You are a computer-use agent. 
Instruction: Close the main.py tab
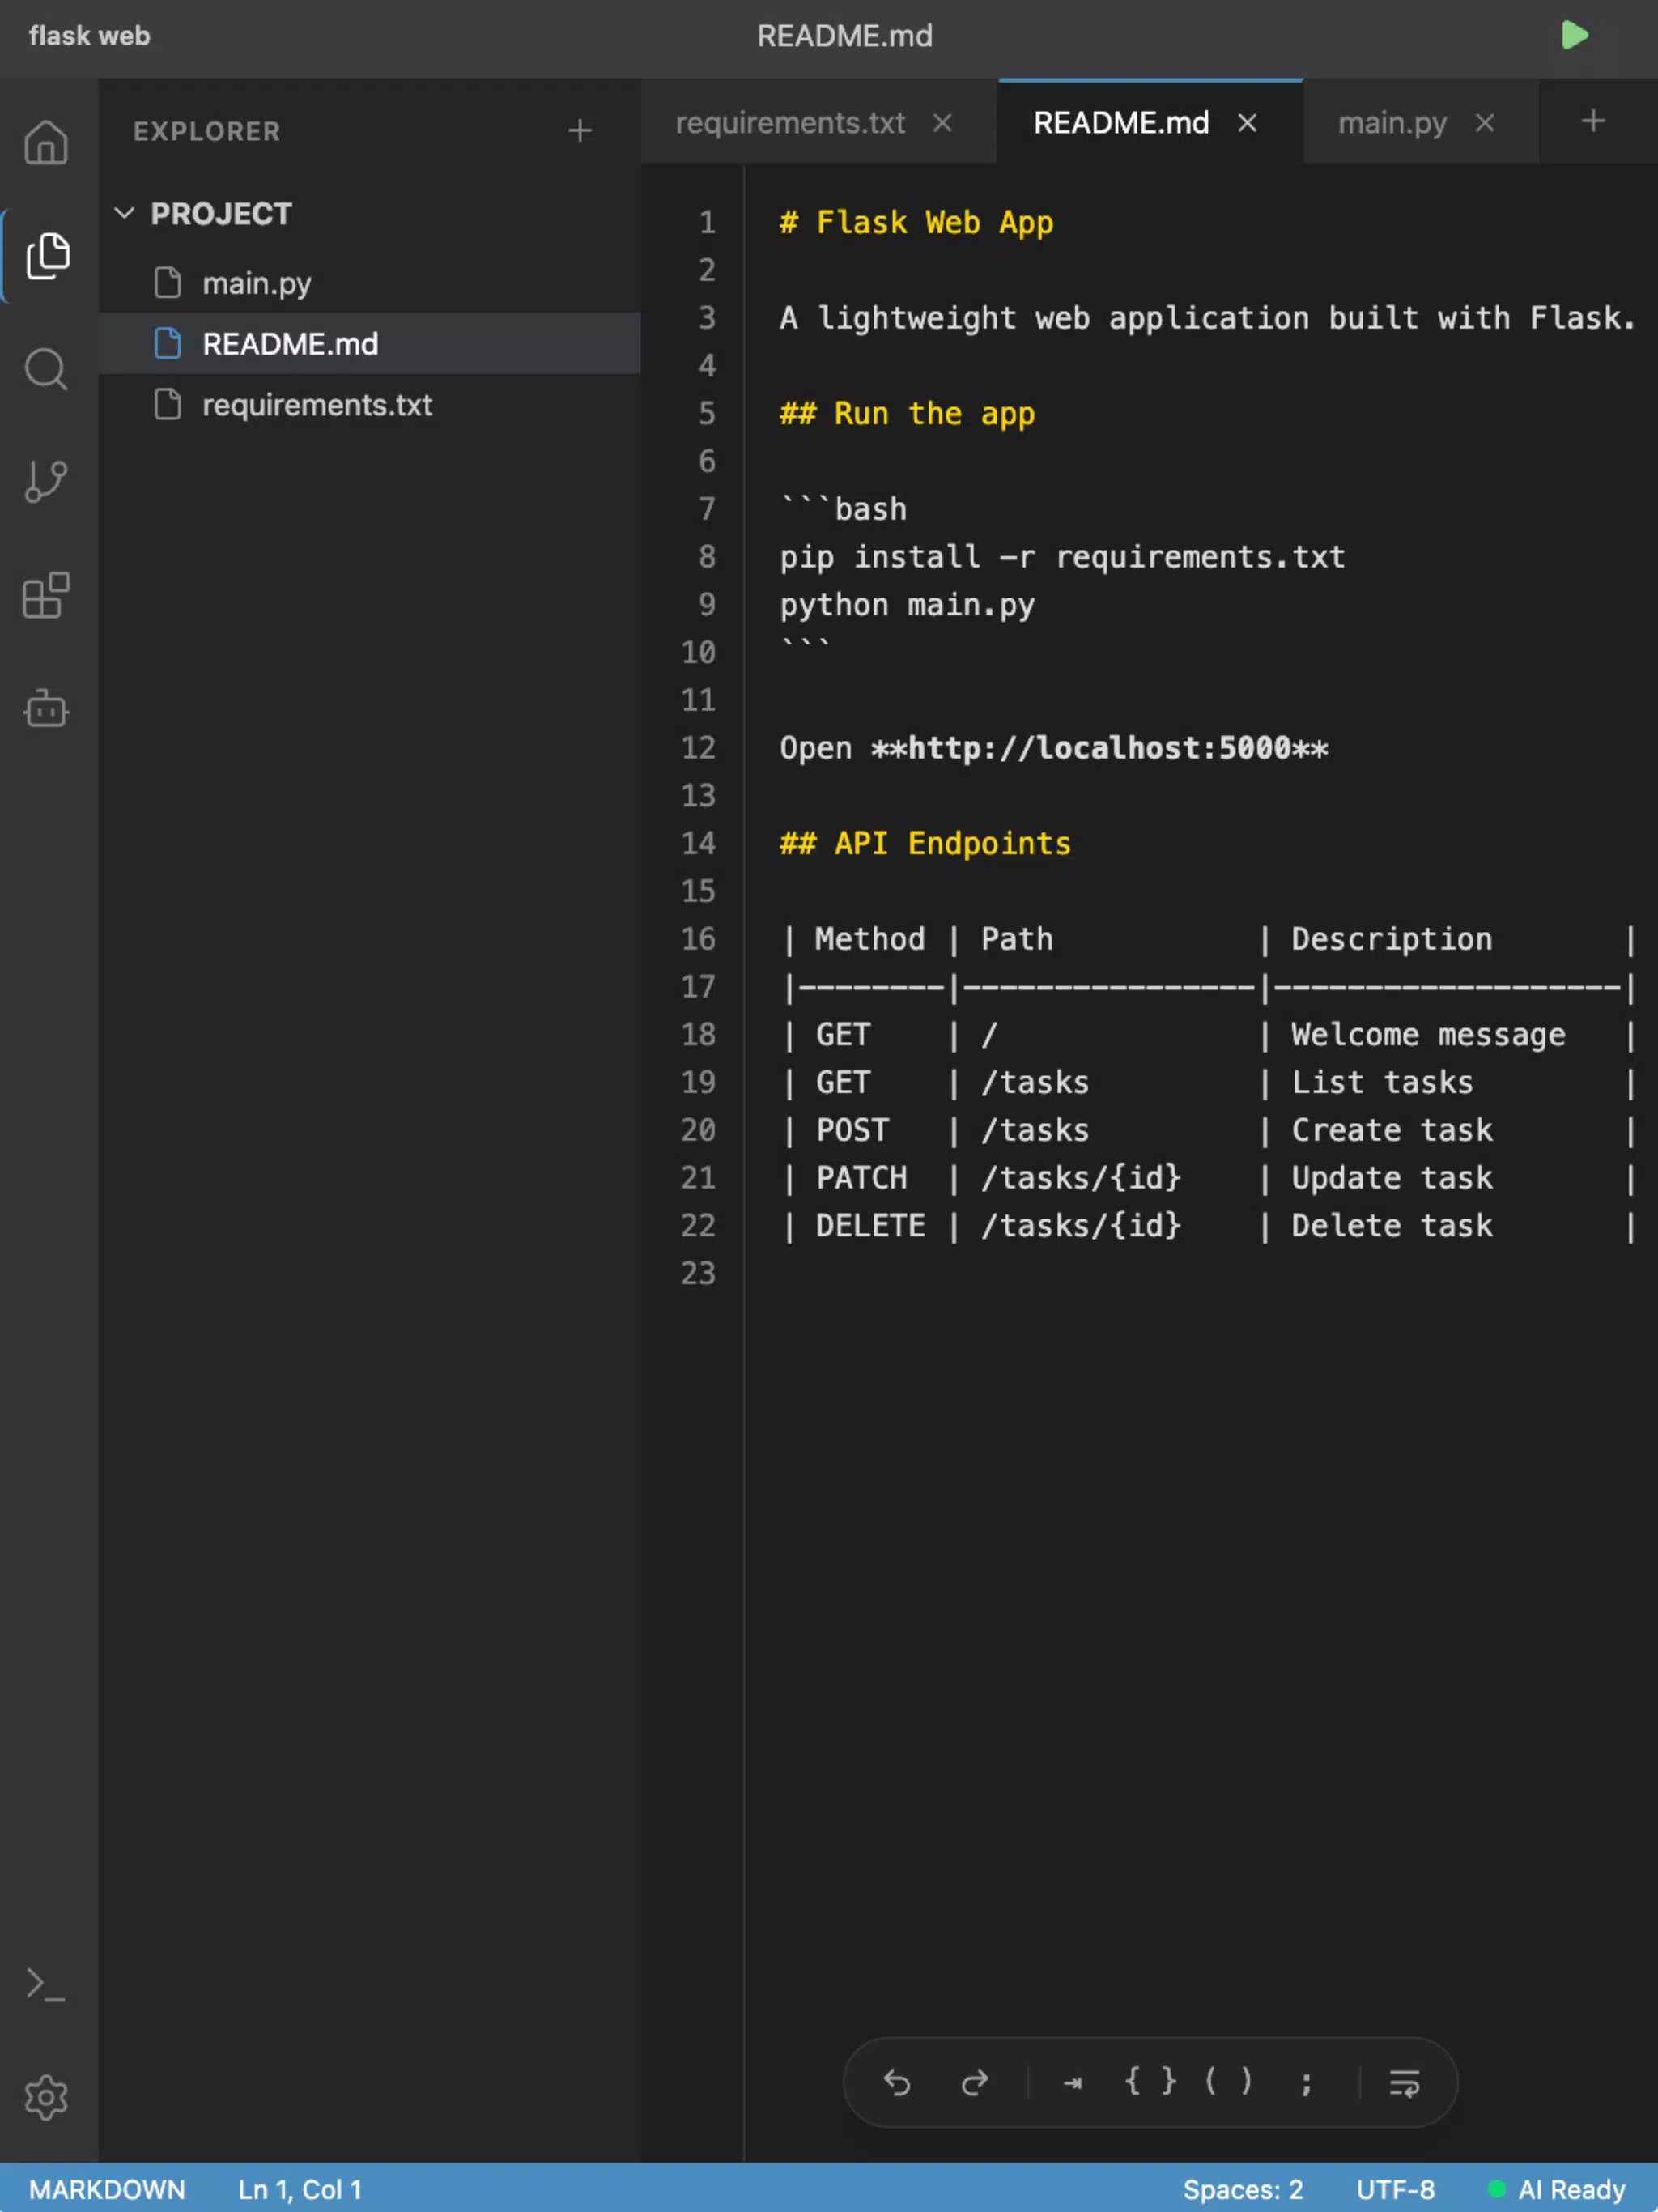(1485, 123)
